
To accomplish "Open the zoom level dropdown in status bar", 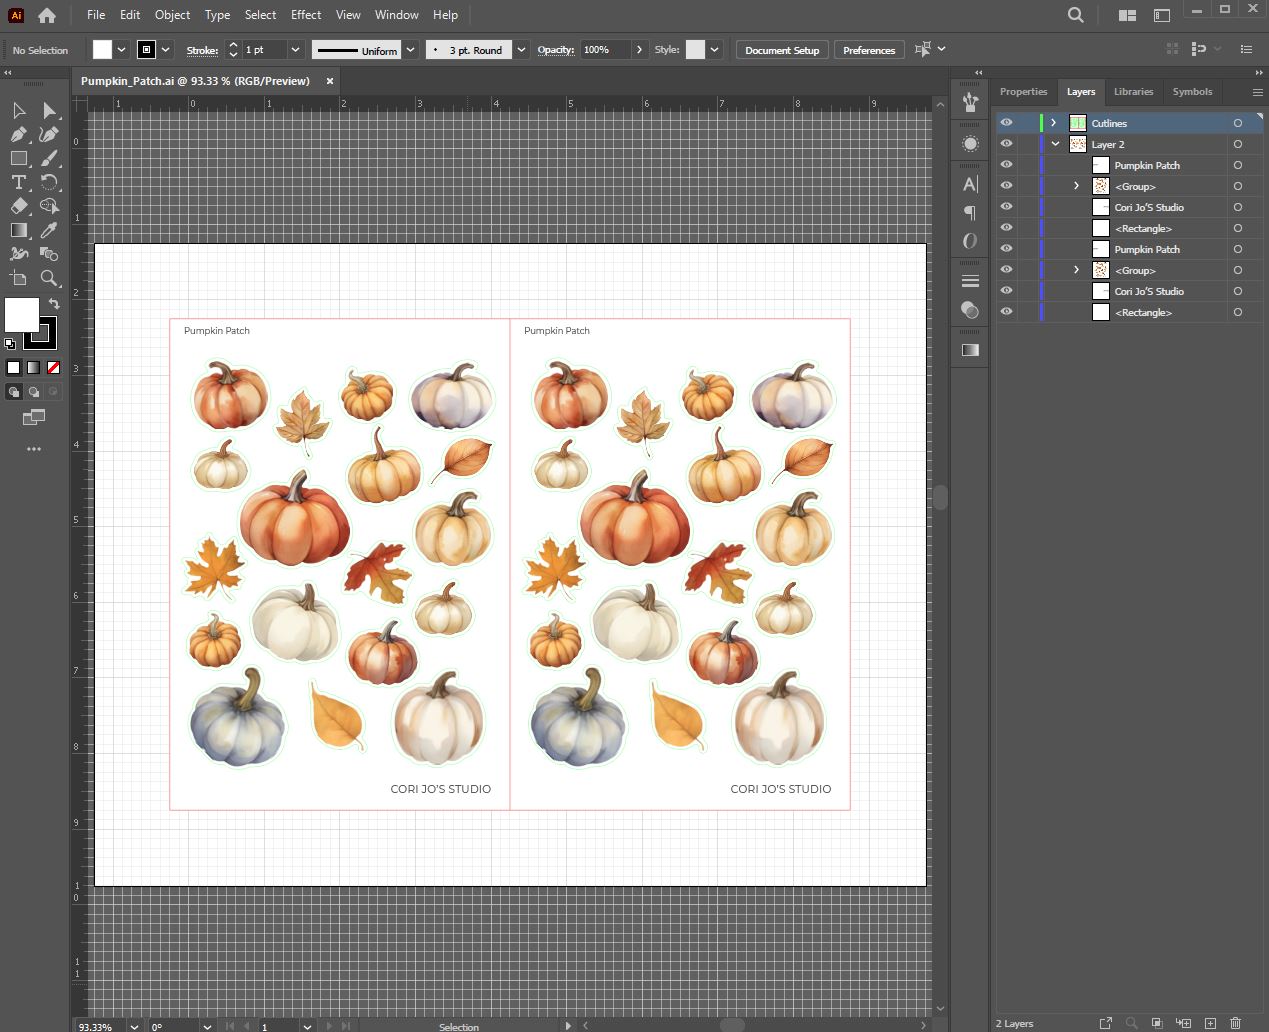I will coord(134,1026).
